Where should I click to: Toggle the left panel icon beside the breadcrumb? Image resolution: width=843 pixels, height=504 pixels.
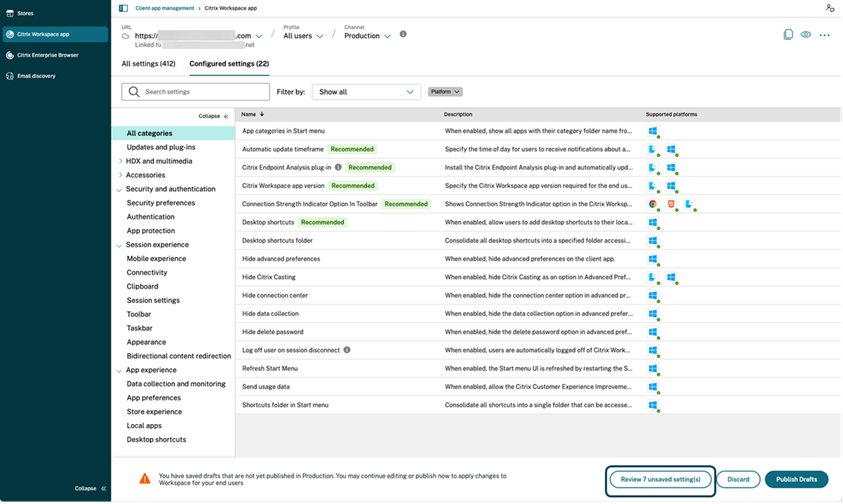tap(123, 8)
